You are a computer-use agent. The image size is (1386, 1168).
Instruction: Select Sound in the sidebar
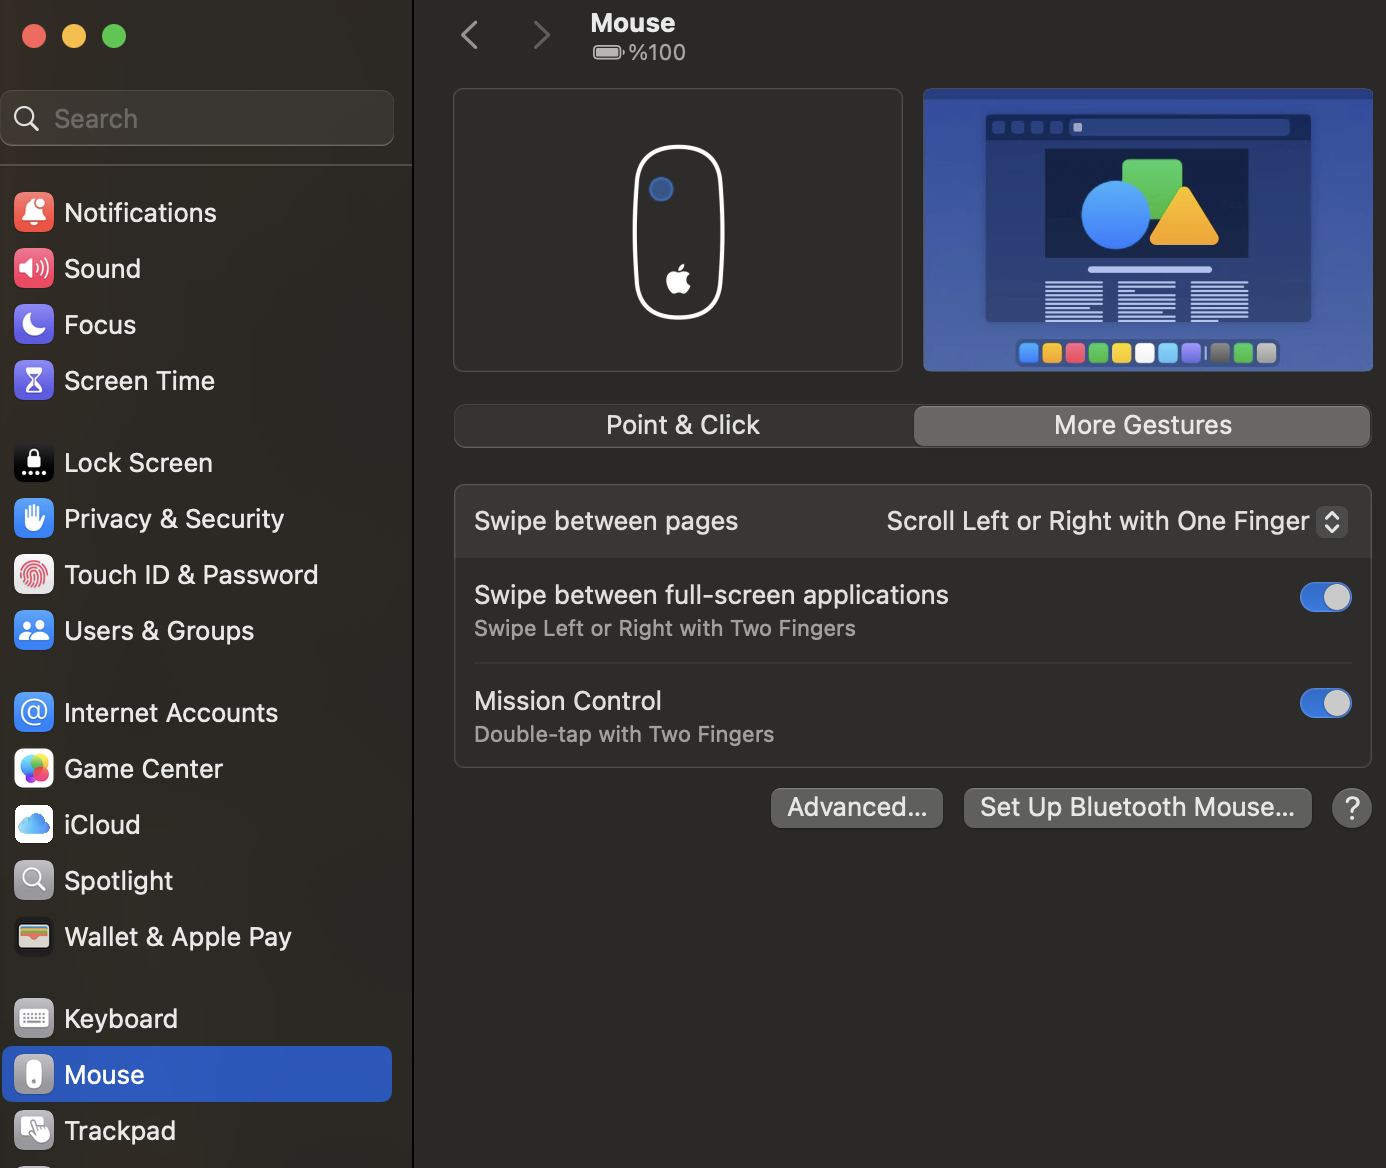click(102, 269)
